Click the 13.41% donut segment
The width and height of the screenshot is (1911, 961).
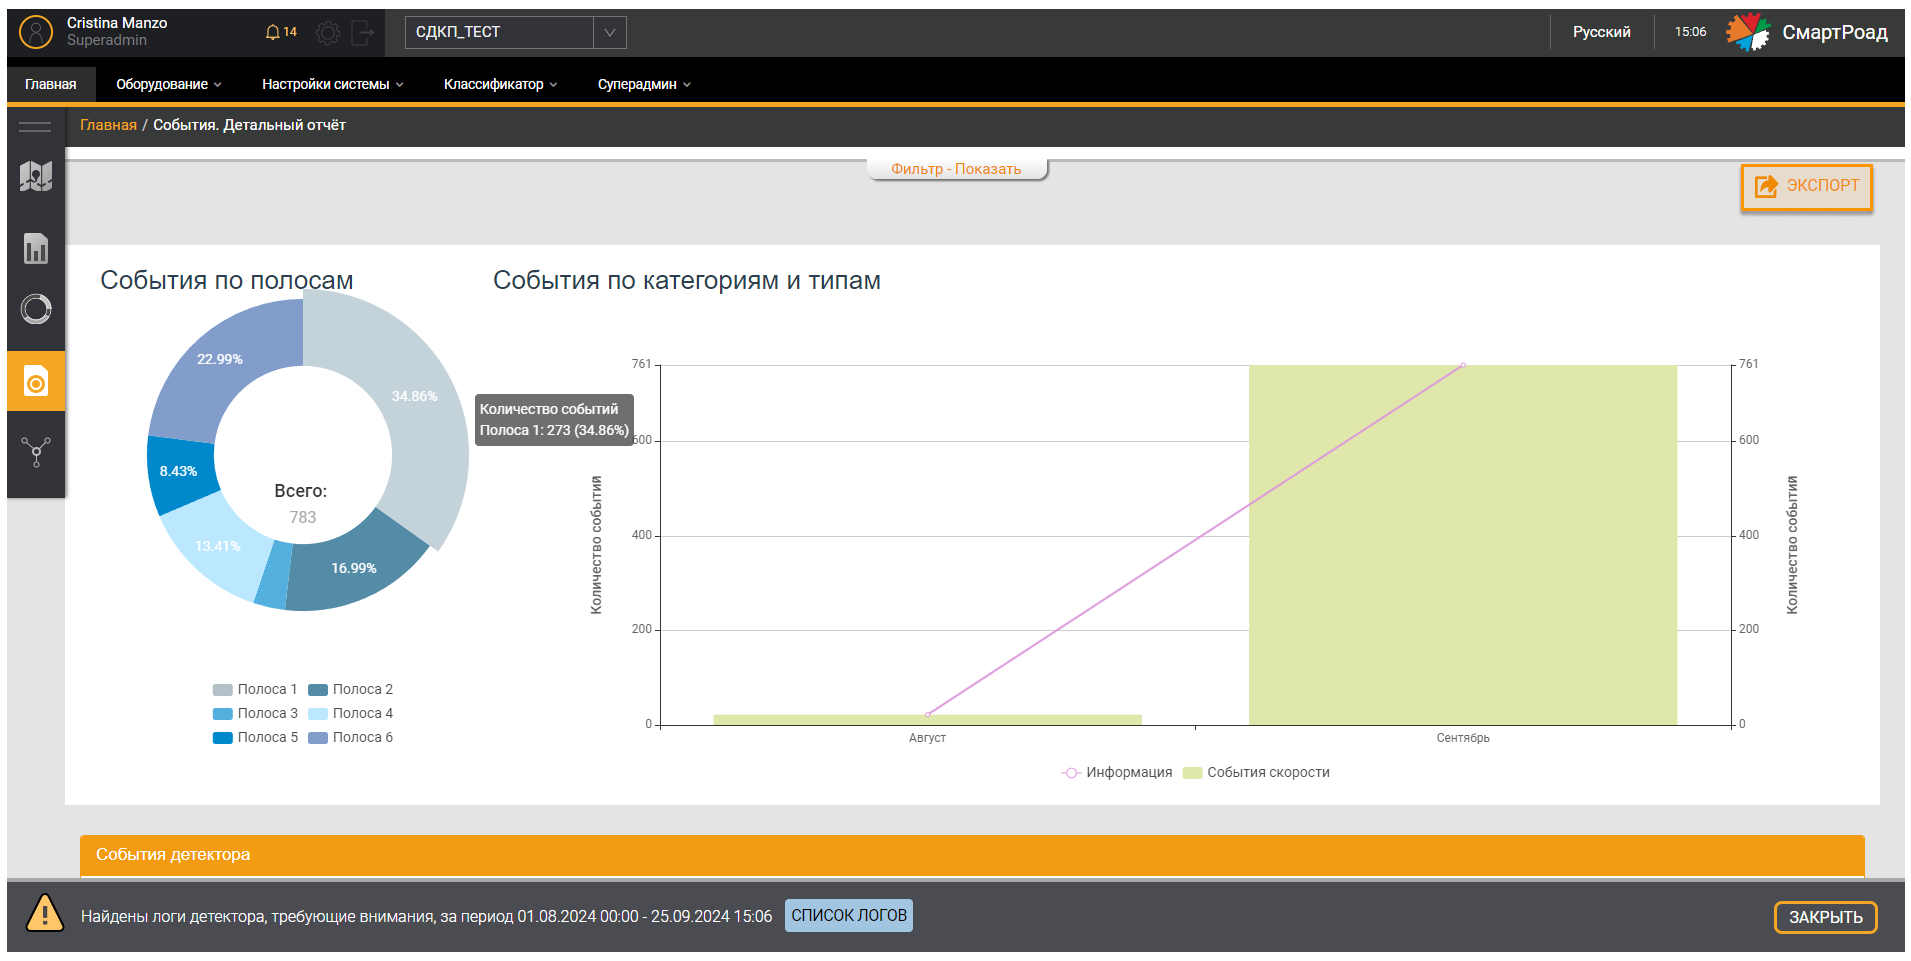point(217,546)
